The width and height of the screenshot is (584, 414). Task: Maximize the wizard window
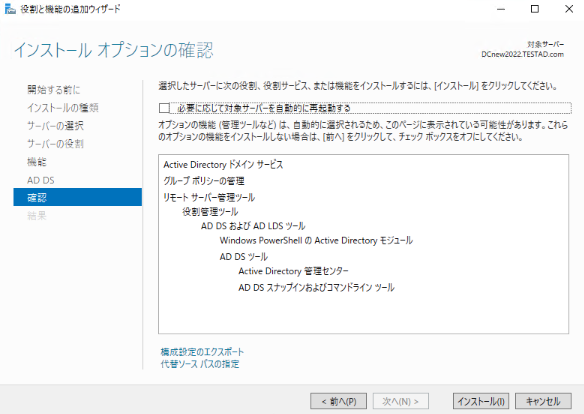click(535, 9)
